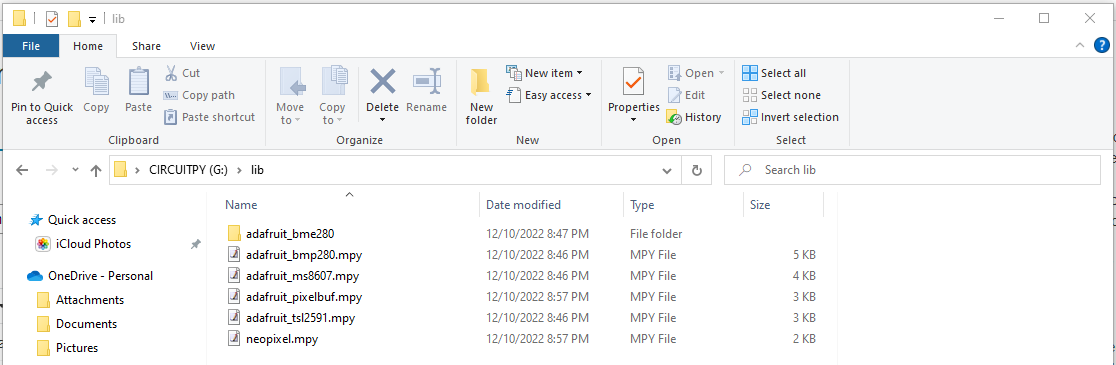The height and width of the screenshot is (365, 1116).
Task: Click Properties icon in title bar toolbar
Action: click(52, 19)
